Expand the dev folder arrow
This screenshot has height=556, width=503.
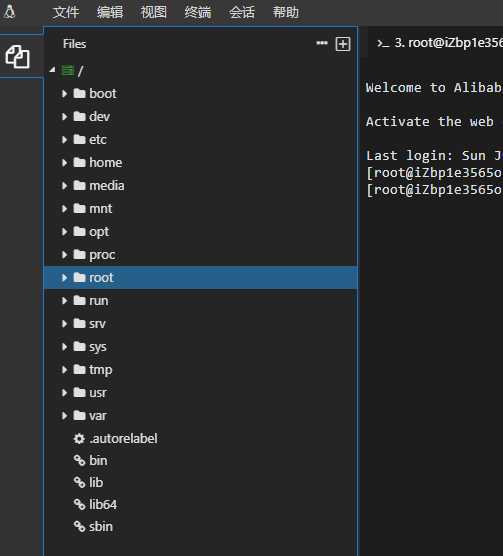pos(65,117)
